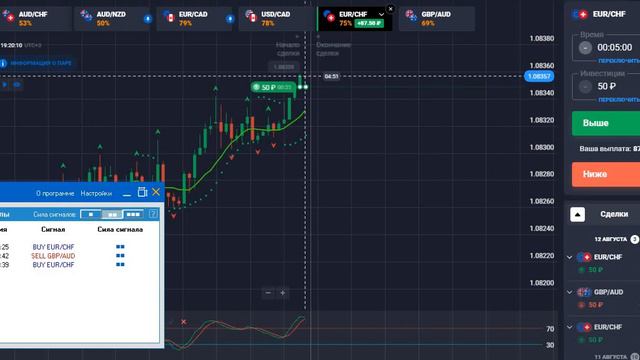
Task: Expand the GBP/AUD deal entry
Action: tap(570, 292)
